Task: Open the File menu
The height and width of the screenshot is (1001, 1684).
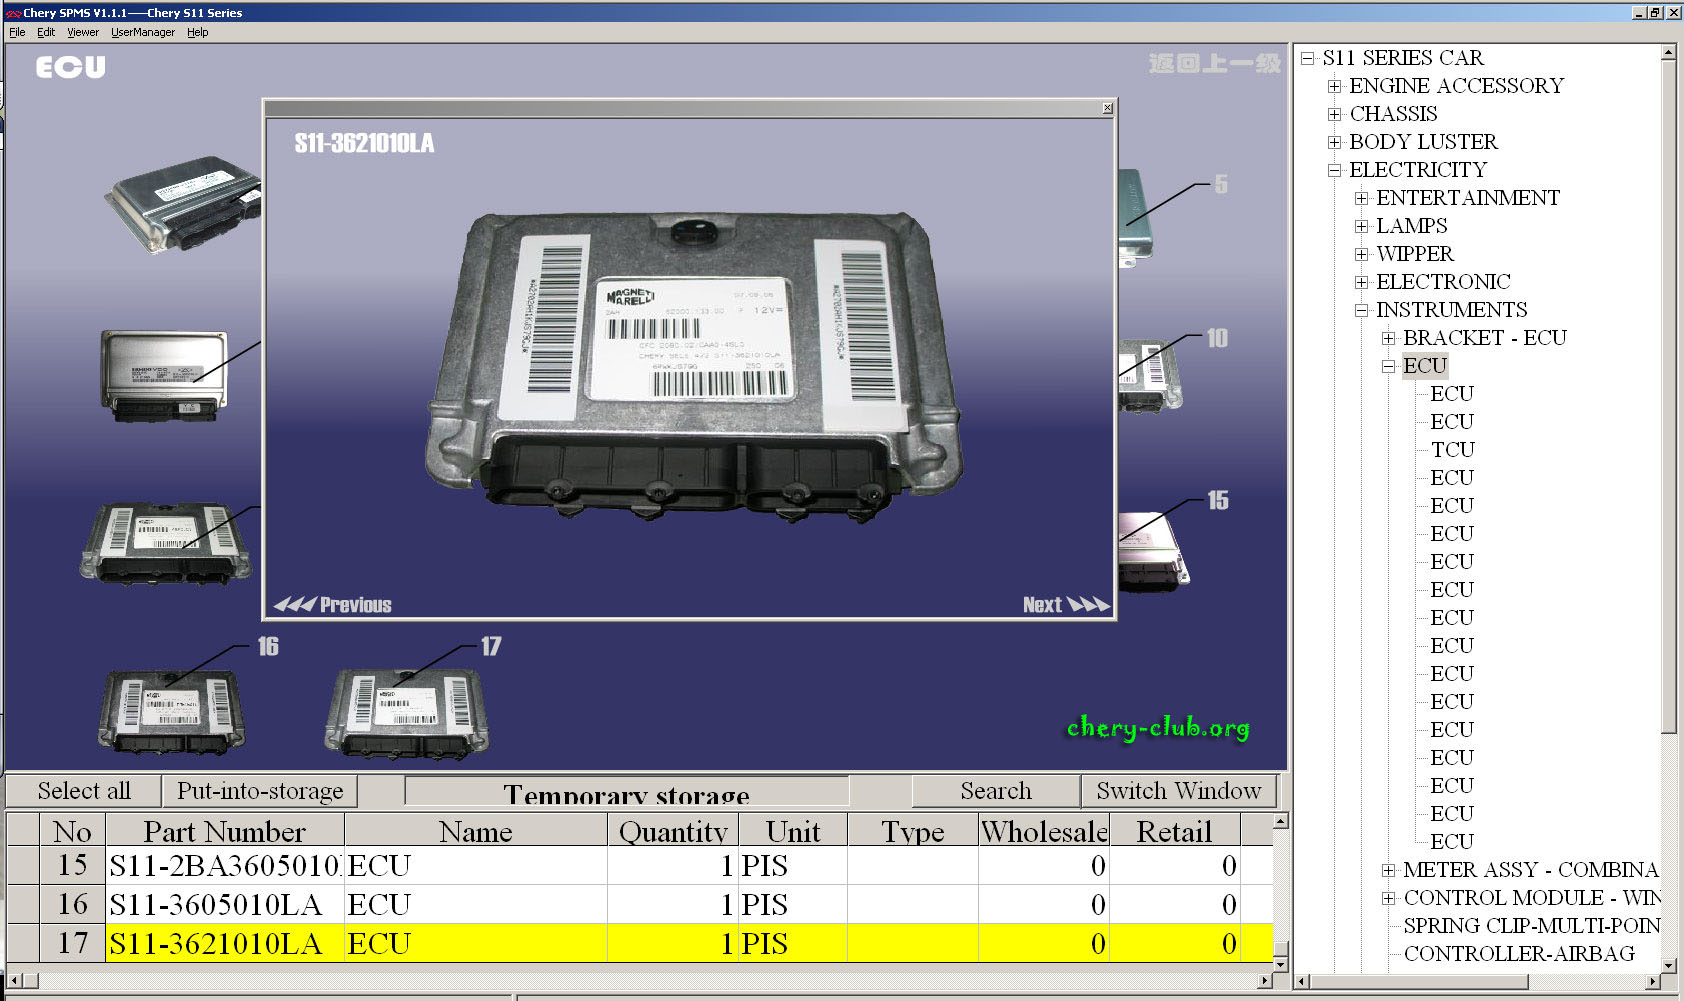Action: point(17,32)
